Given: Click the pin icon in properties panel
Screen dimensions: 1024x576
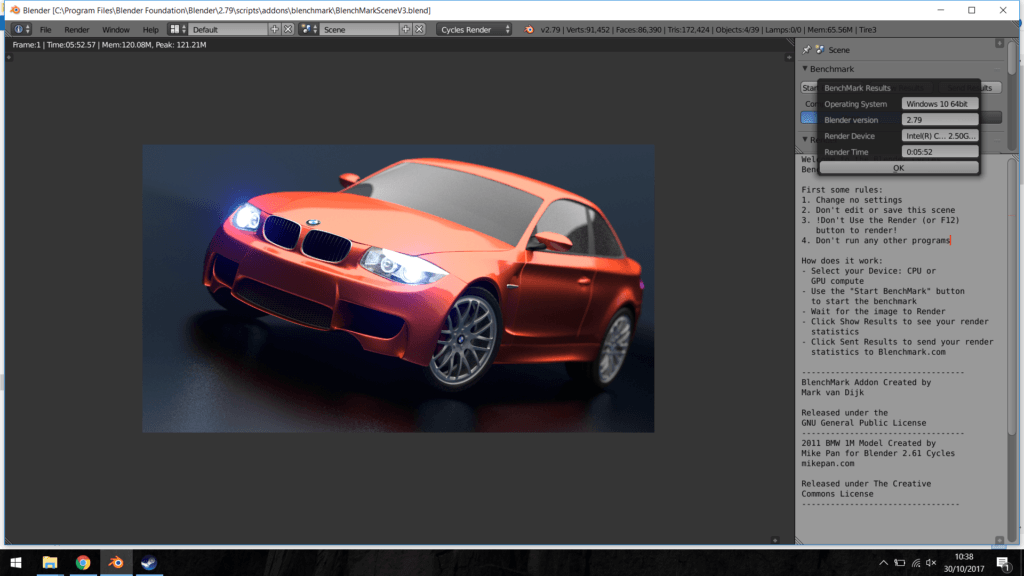Looking at the screenshot, I should point(807,50).
